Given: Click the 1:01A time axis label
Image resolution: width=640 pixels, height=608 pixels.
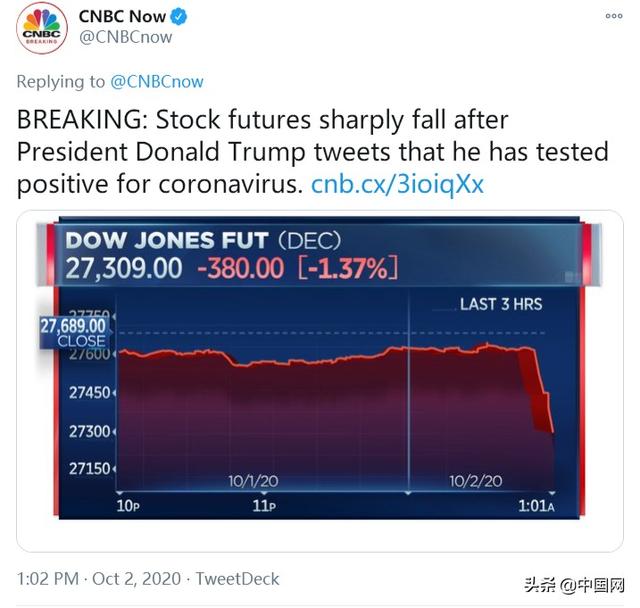Looking at the screenshot, I should [536, 505].
